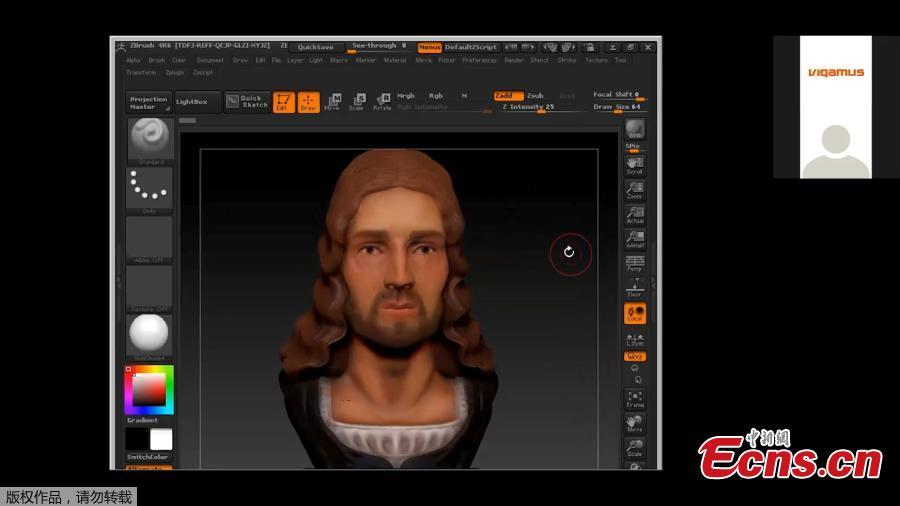Open the Brush menu
The width and height of the screenshot is (900, 506).
click(157, 60)
